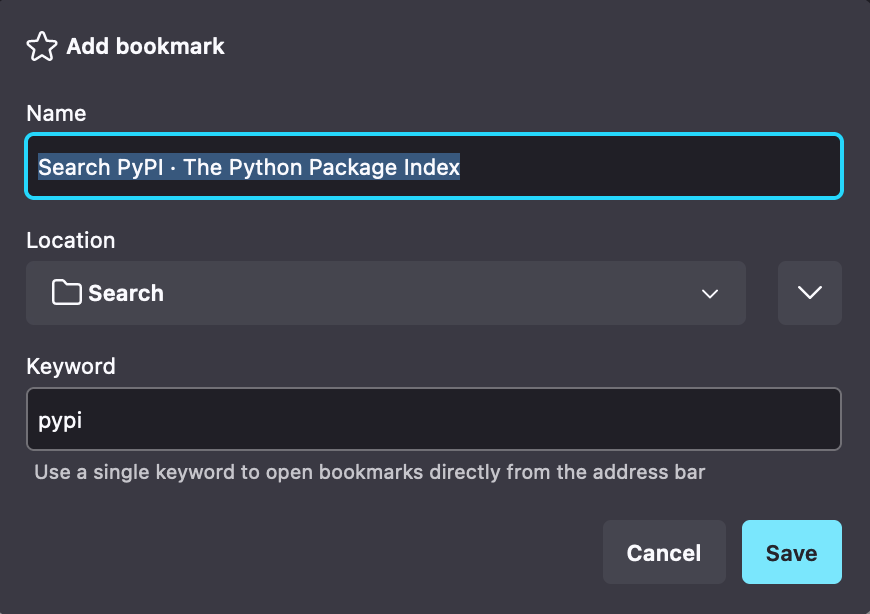Click the highlighted text Search PyPI title

click(249, 167)
